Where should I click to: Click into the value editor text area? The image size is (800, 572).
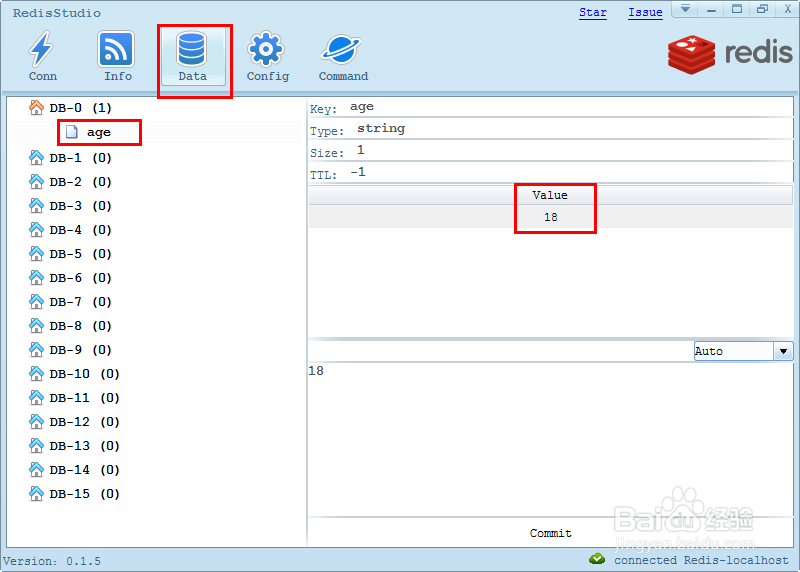click(550, 439)
